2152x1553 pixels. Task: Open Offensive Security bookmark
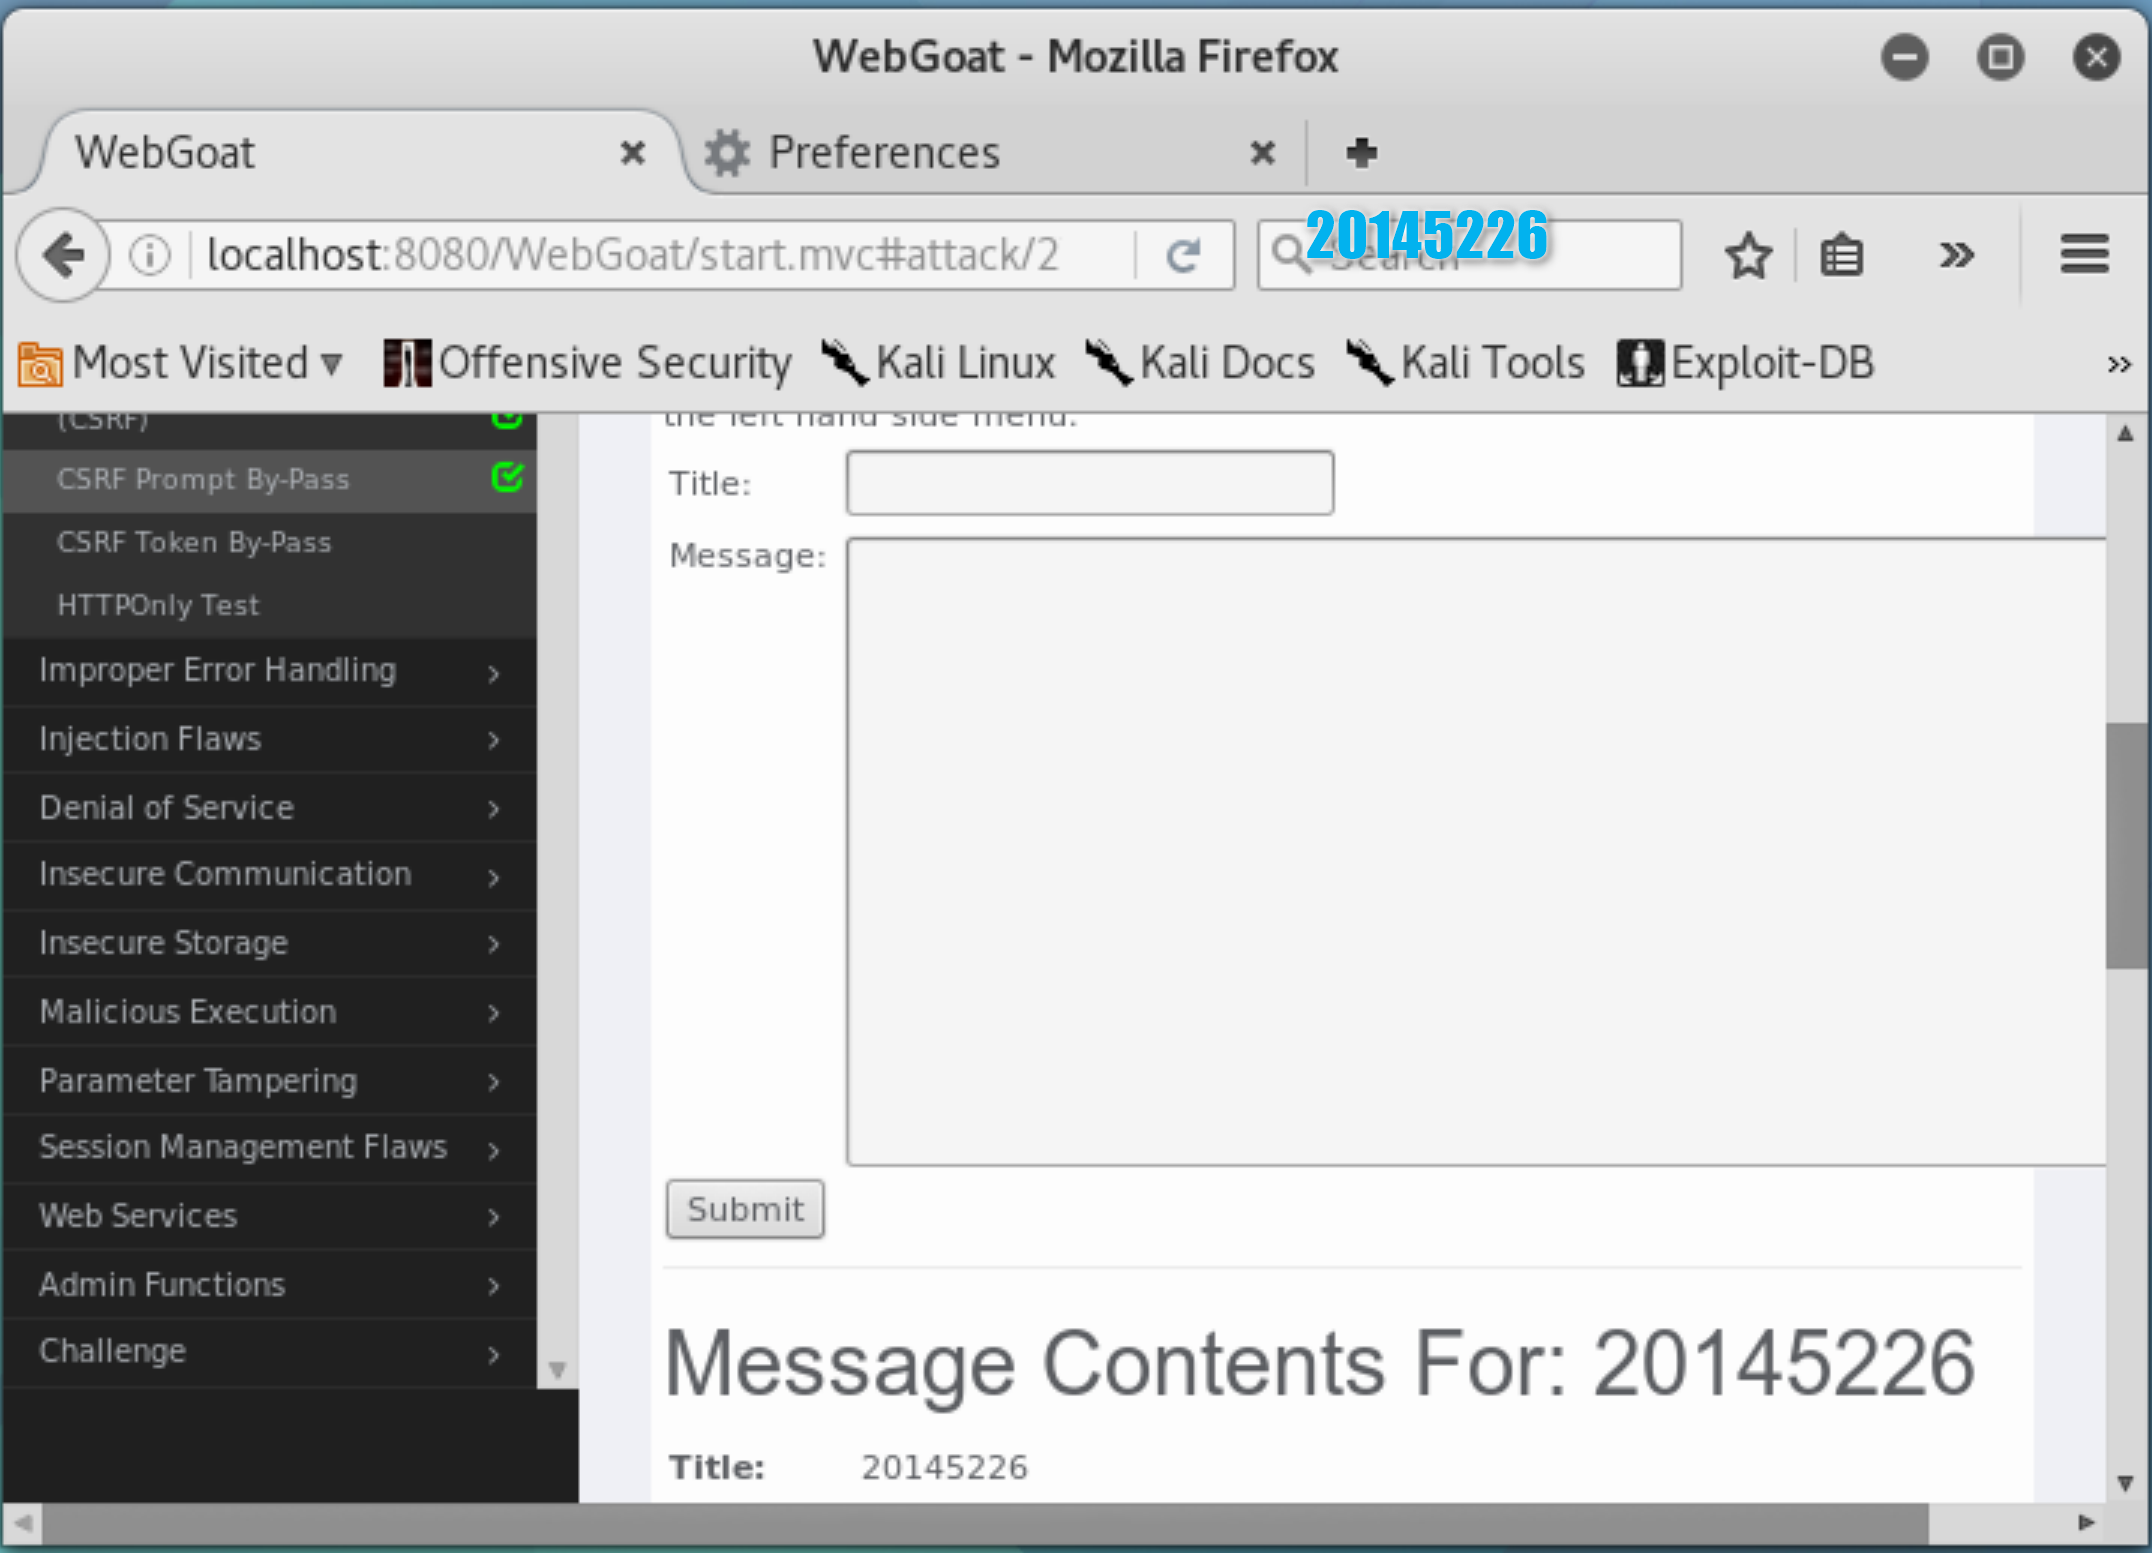pyautogui.click(x=588, y=363)
